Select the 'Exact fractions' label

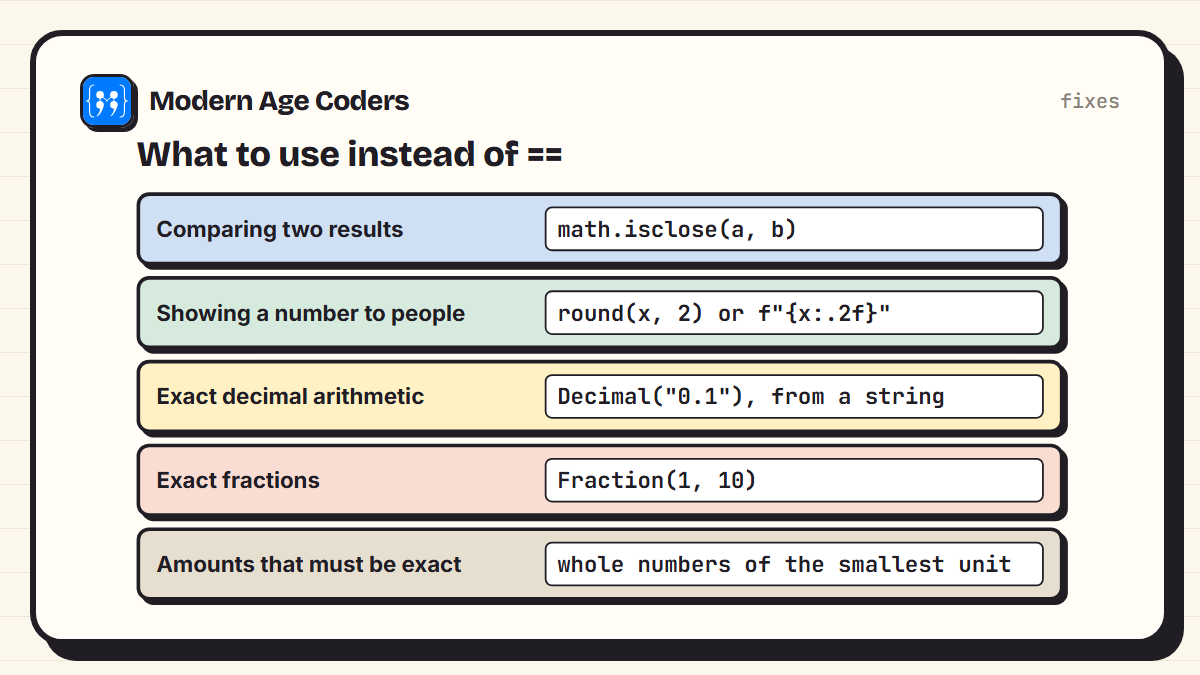click(238, 480)
